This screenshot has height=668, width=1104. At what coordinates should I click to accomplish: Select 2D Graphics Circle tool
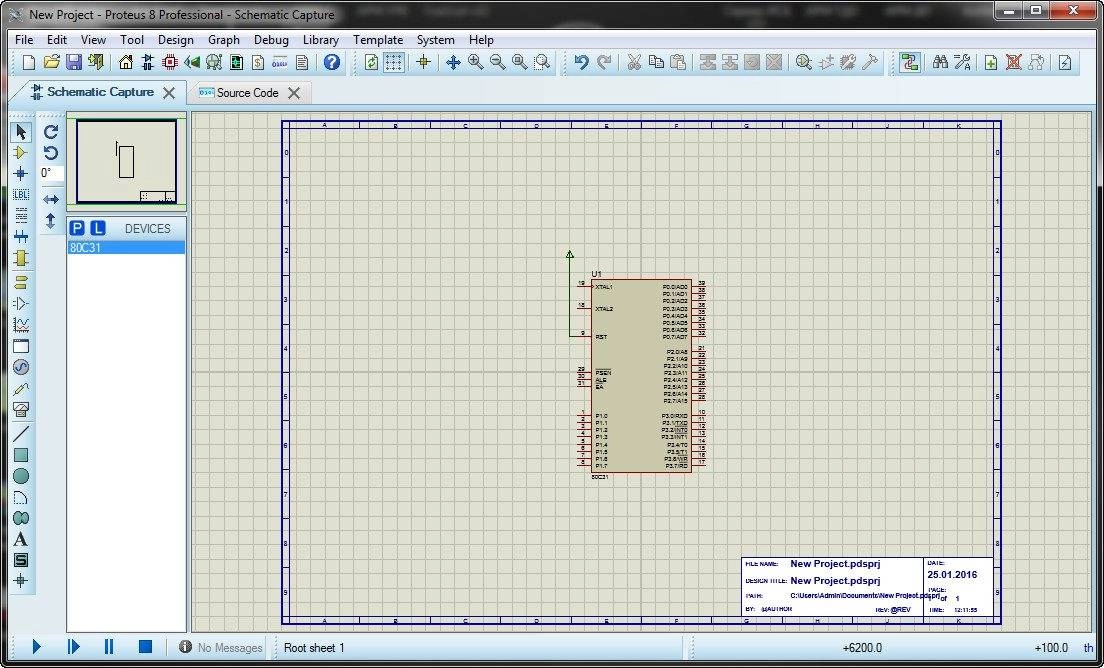coord(21,477)
